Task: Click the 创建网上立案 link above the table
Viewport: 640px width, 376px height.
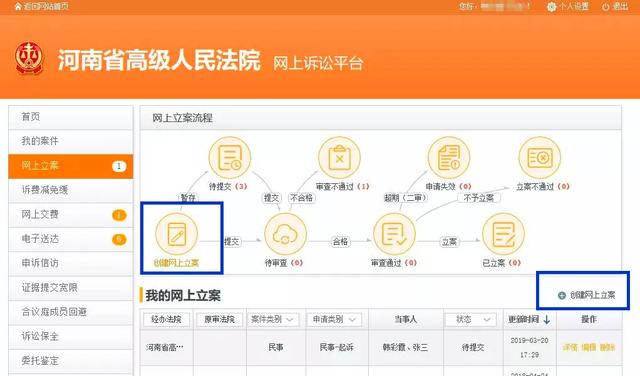Action: 592,295
